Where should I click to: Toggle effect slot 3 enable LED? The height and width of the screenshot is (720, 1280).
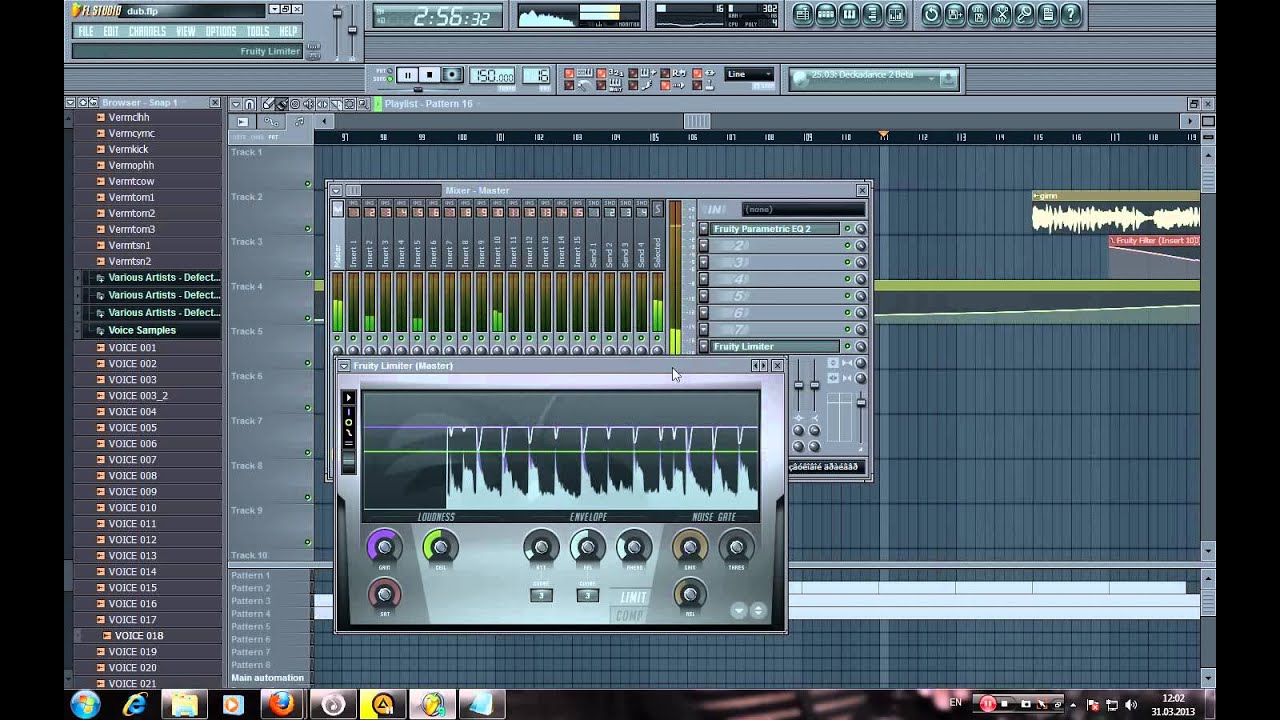(847, 262)
